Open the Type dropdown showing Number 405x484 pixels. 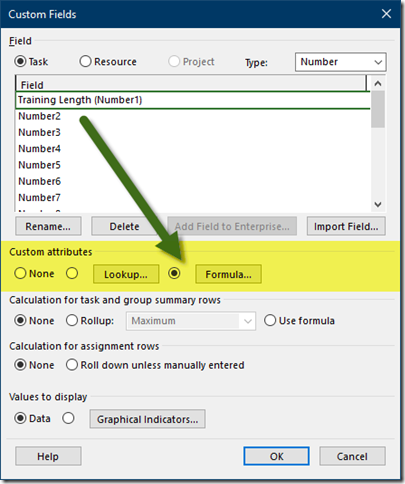[340, 62]
